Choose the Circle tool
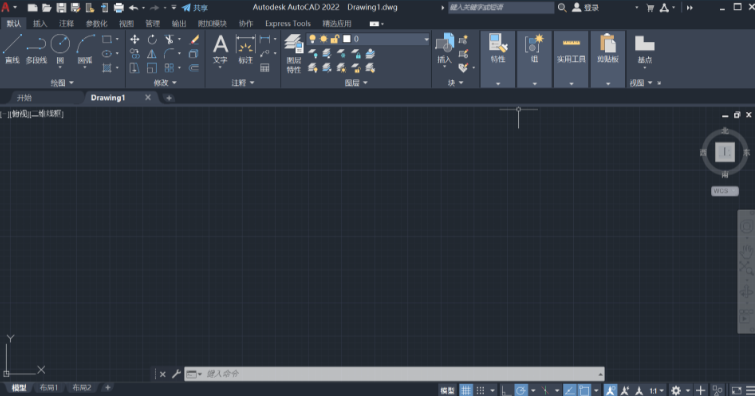This screenshot has height=396, width=755. 60,49
